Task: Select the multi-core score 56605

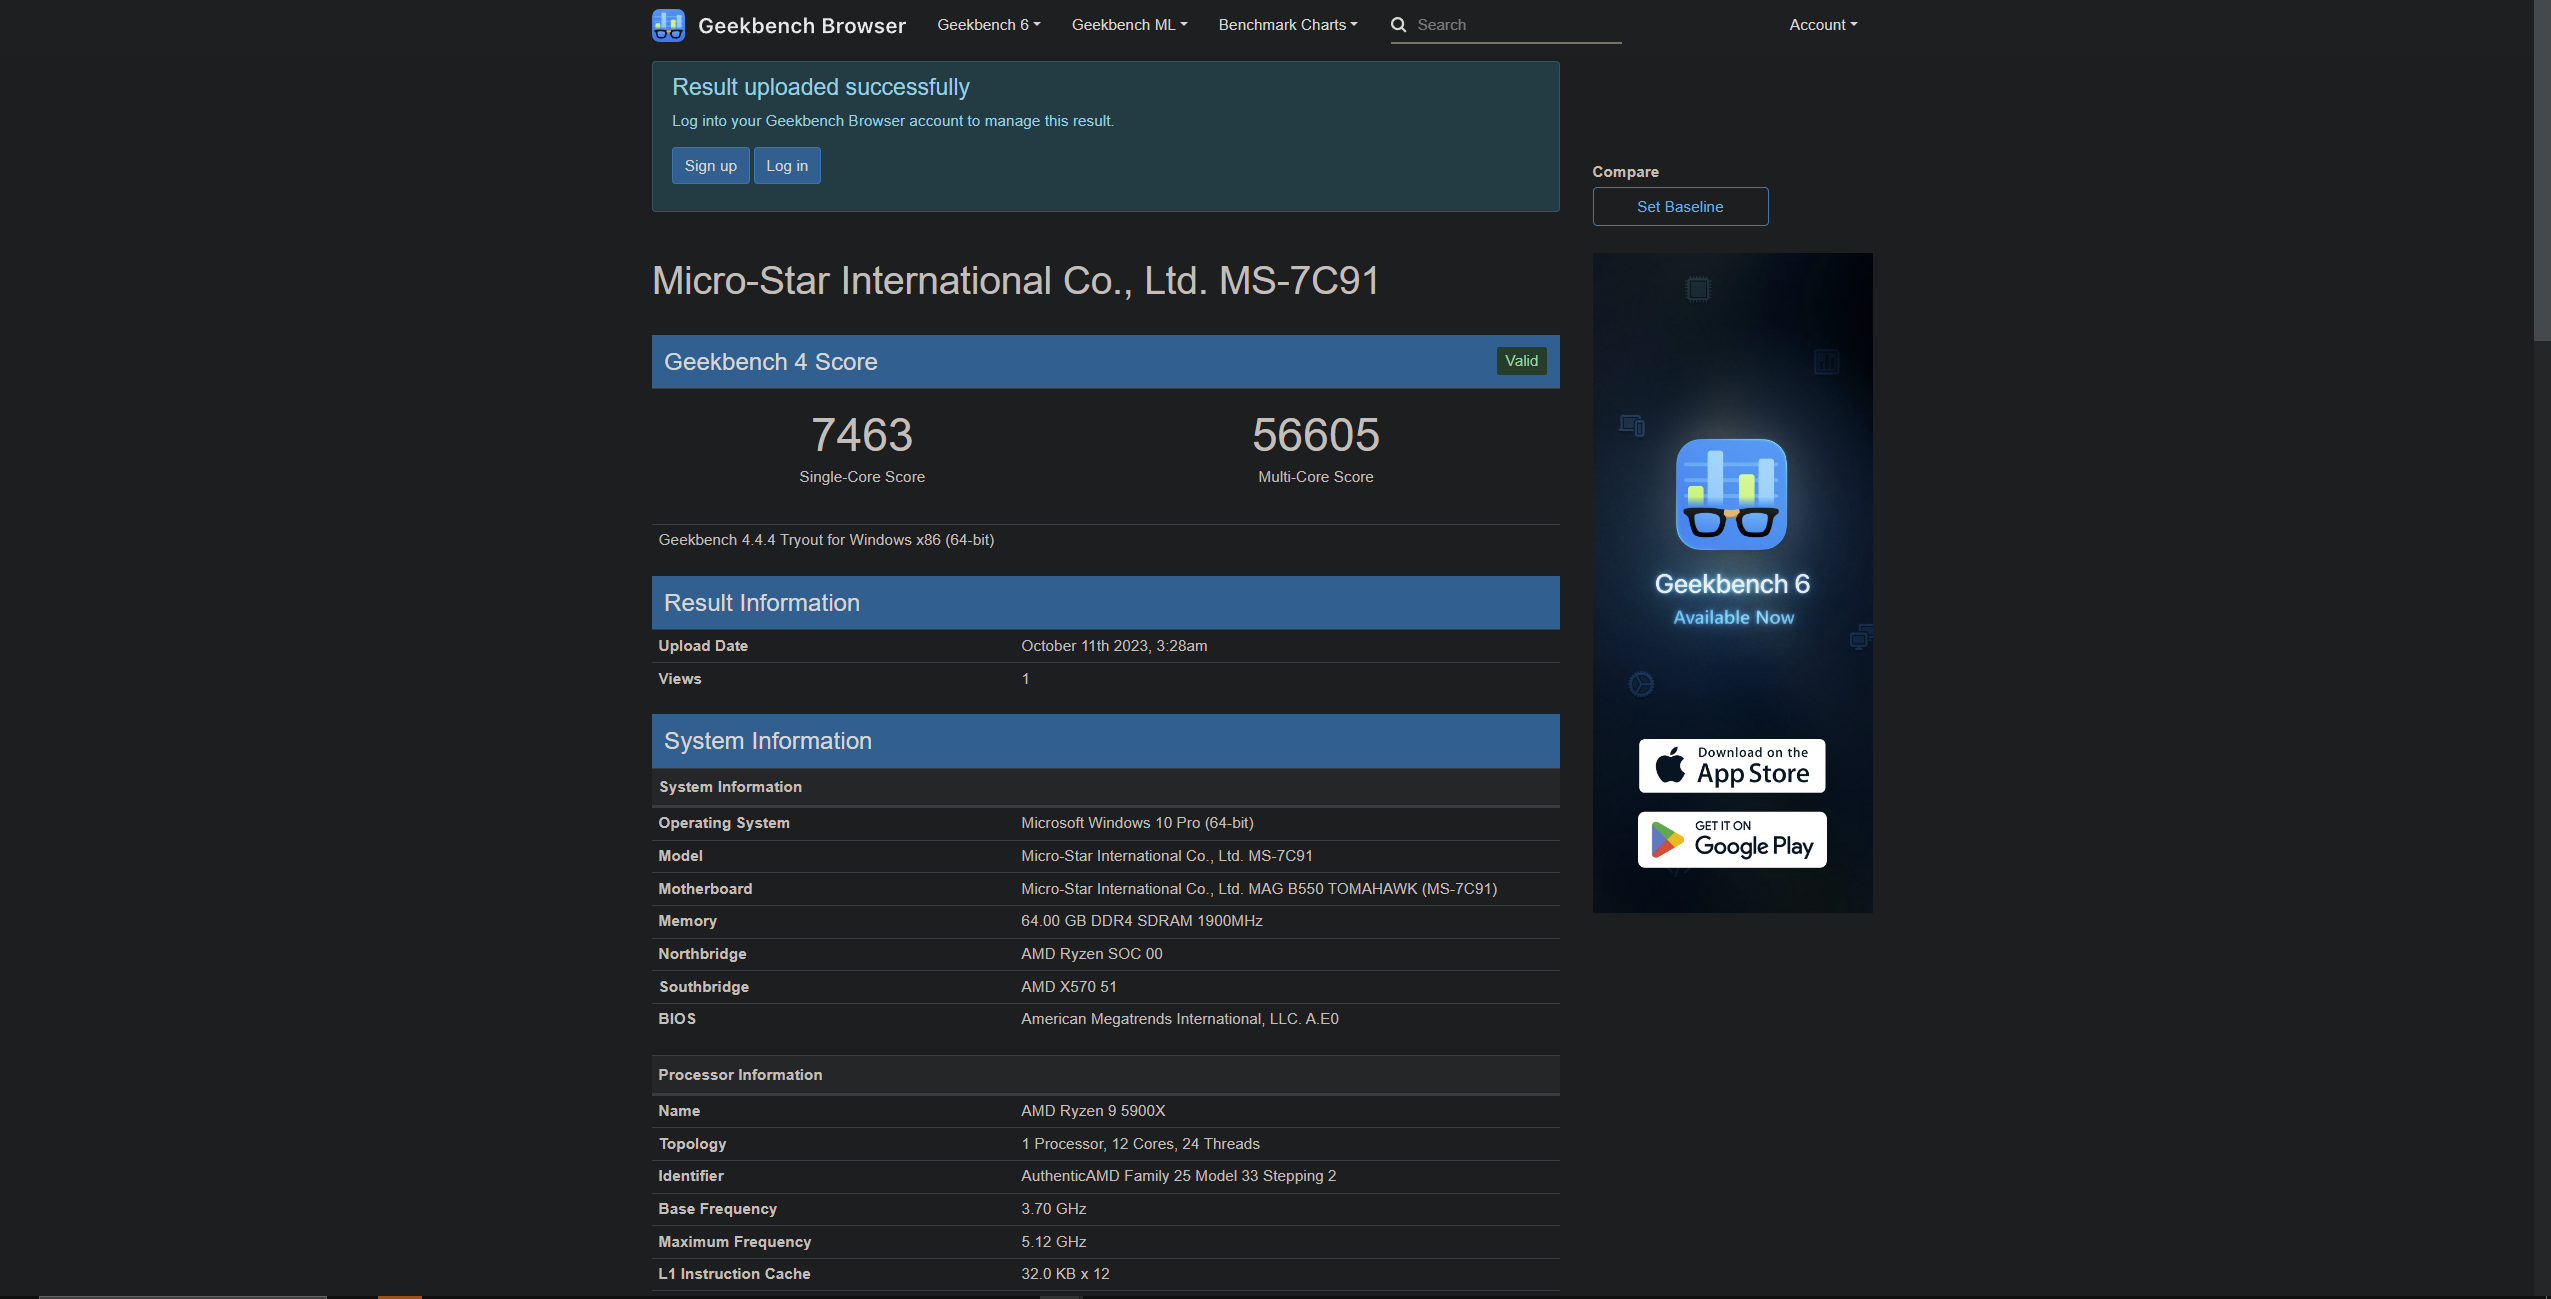Action: pyautogui.click(x=1315, y=435)
